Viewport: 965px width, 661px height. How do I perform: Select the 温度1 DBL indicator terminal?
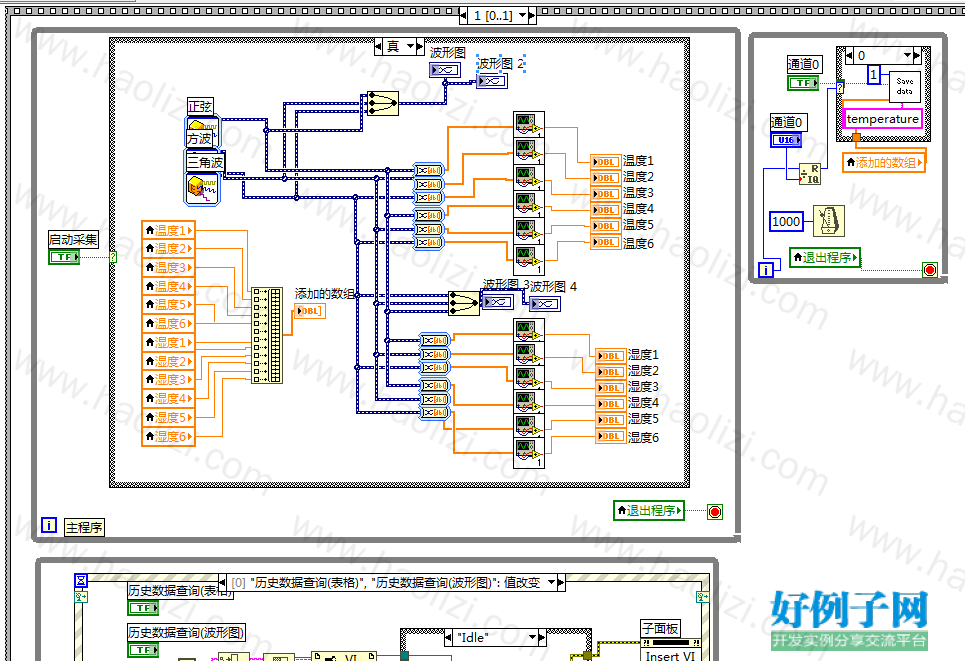coord(605,162)
